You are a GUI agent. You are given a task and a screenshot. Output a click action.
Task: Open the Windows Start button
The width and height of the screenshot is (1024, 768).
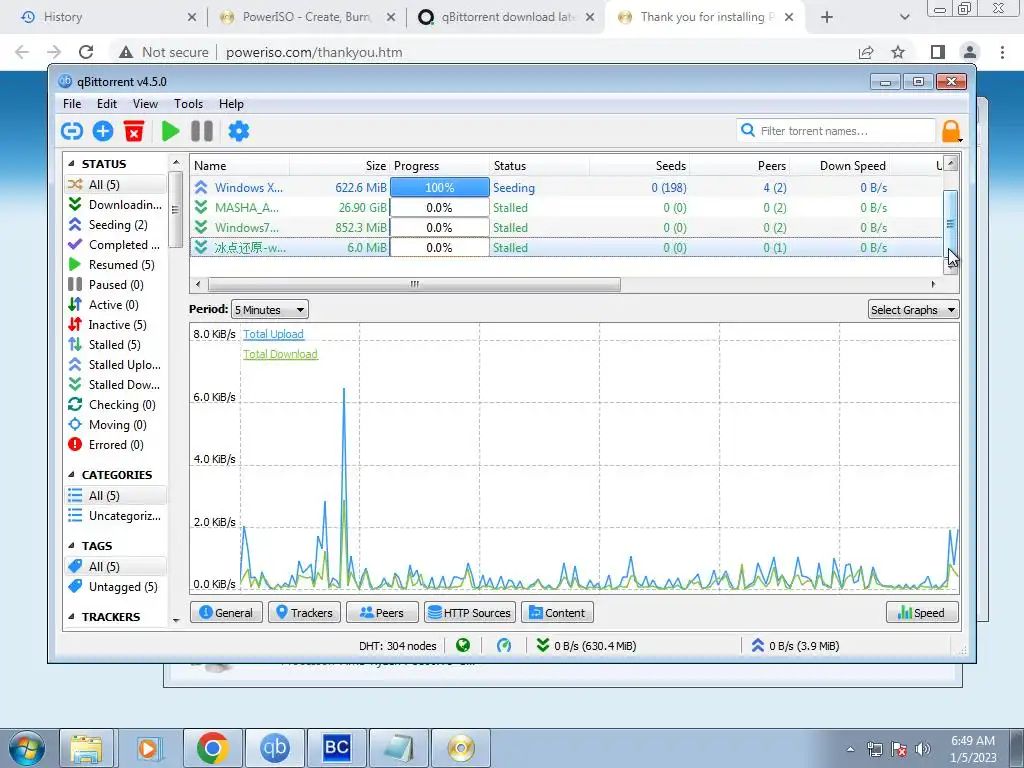[27, 748]
